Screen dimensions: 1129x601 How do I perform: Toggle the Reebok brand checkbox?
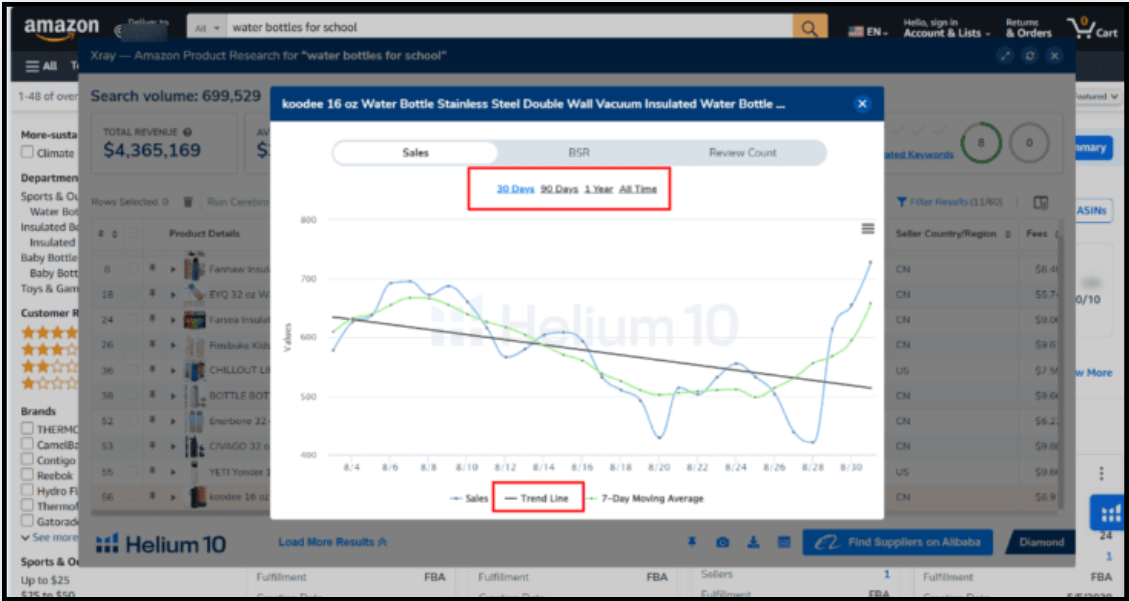28,476
